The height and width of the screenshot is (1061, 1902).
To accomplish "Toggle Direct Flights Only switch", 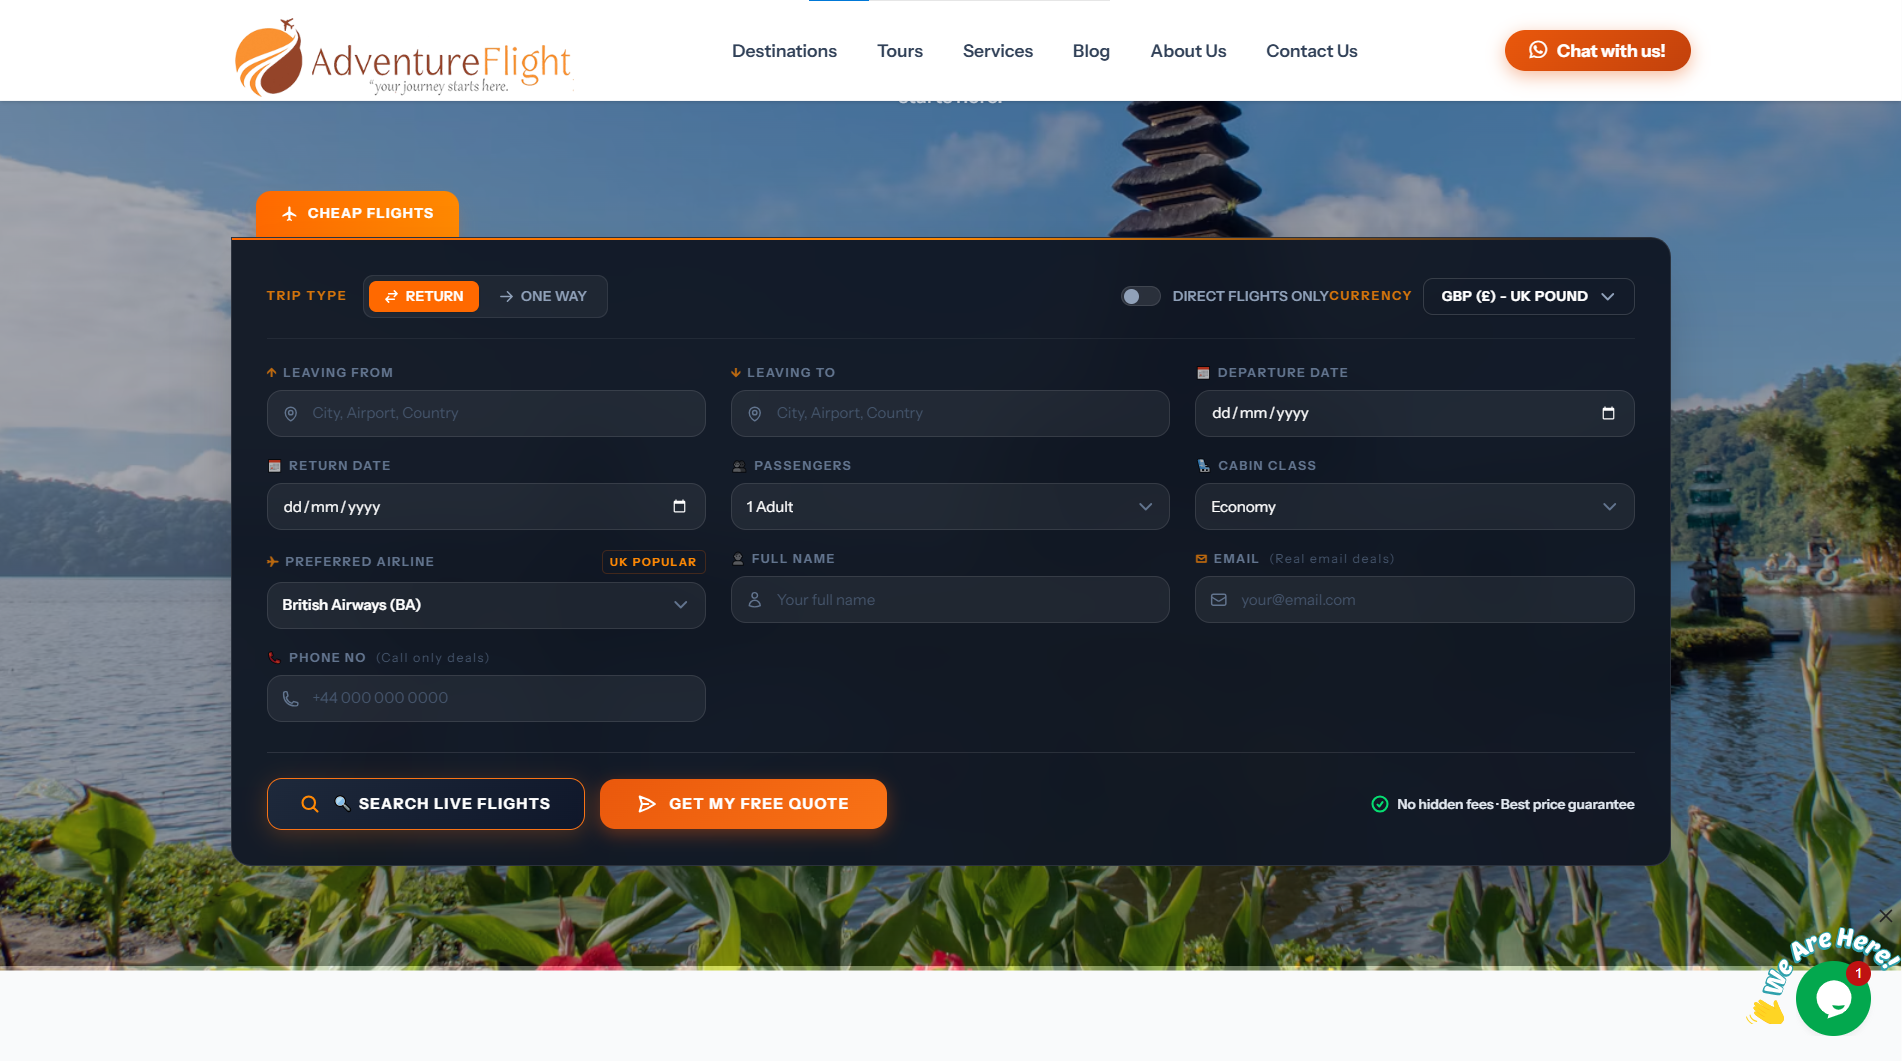I will point(1140,296).
